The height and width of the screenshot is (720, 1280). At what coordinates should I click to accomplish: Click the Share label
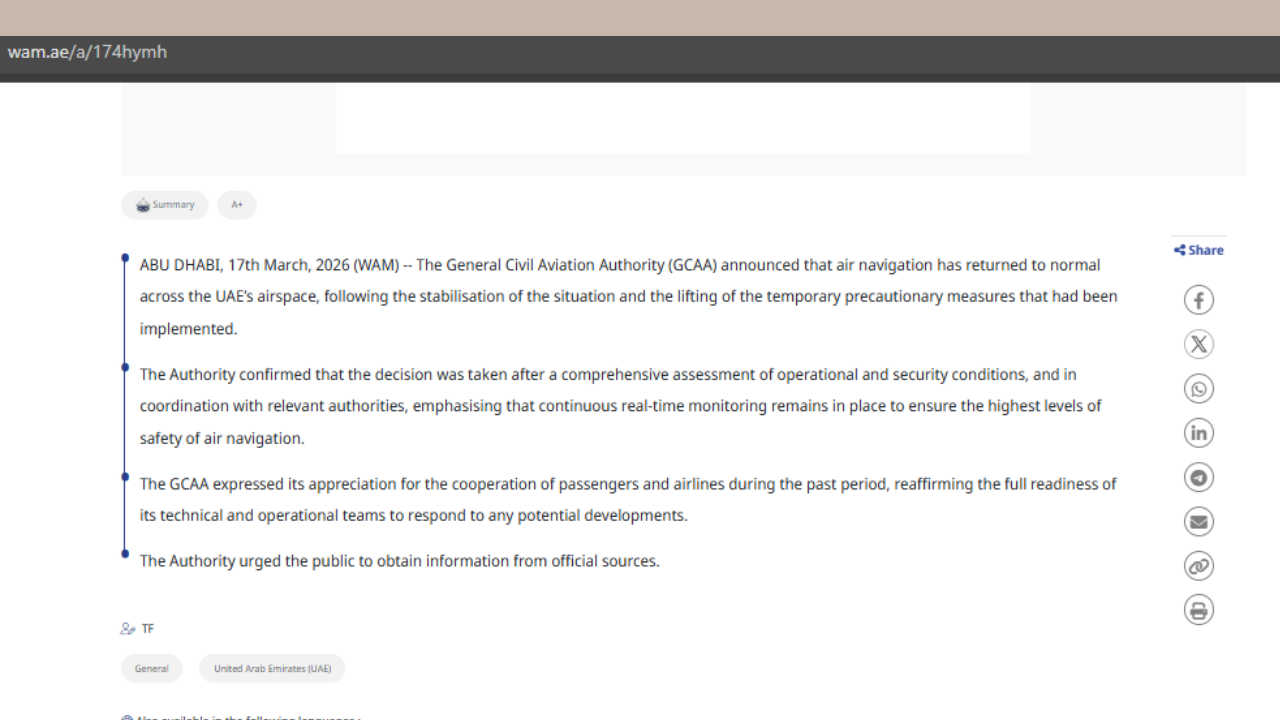click(x=1199, y=250)
